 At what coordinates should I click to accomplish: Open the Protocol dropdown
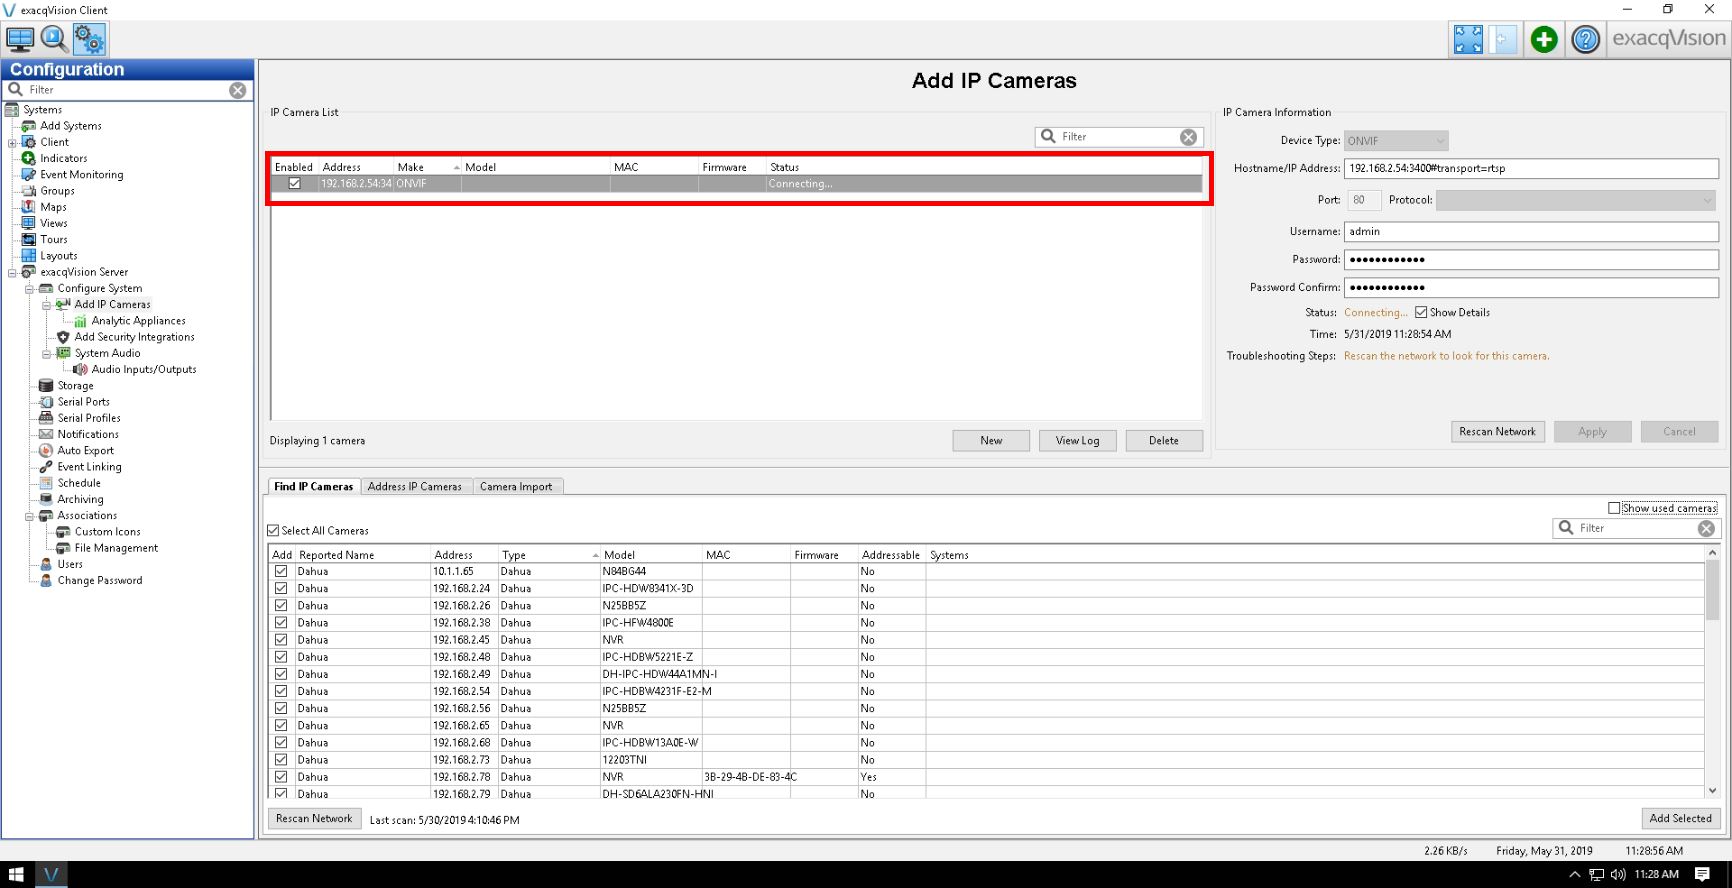click(x=1577, y=200)
